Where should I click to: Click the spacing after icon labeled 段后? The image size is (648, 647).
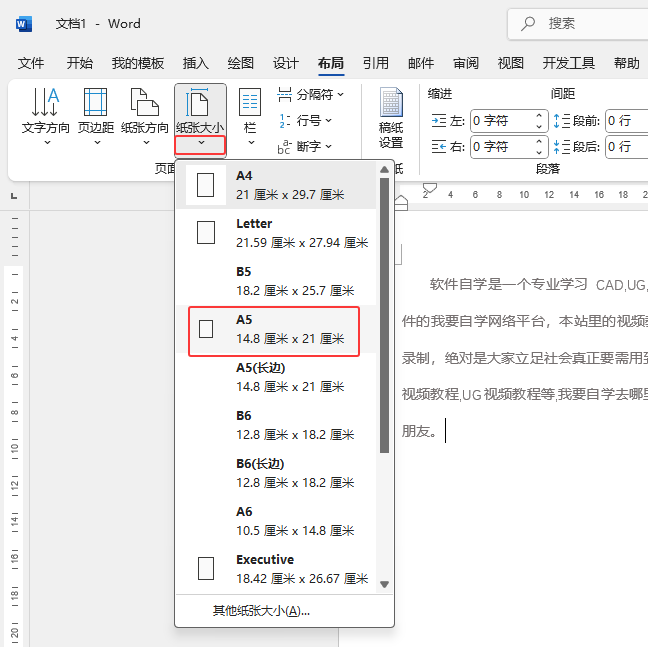[562, 146]
